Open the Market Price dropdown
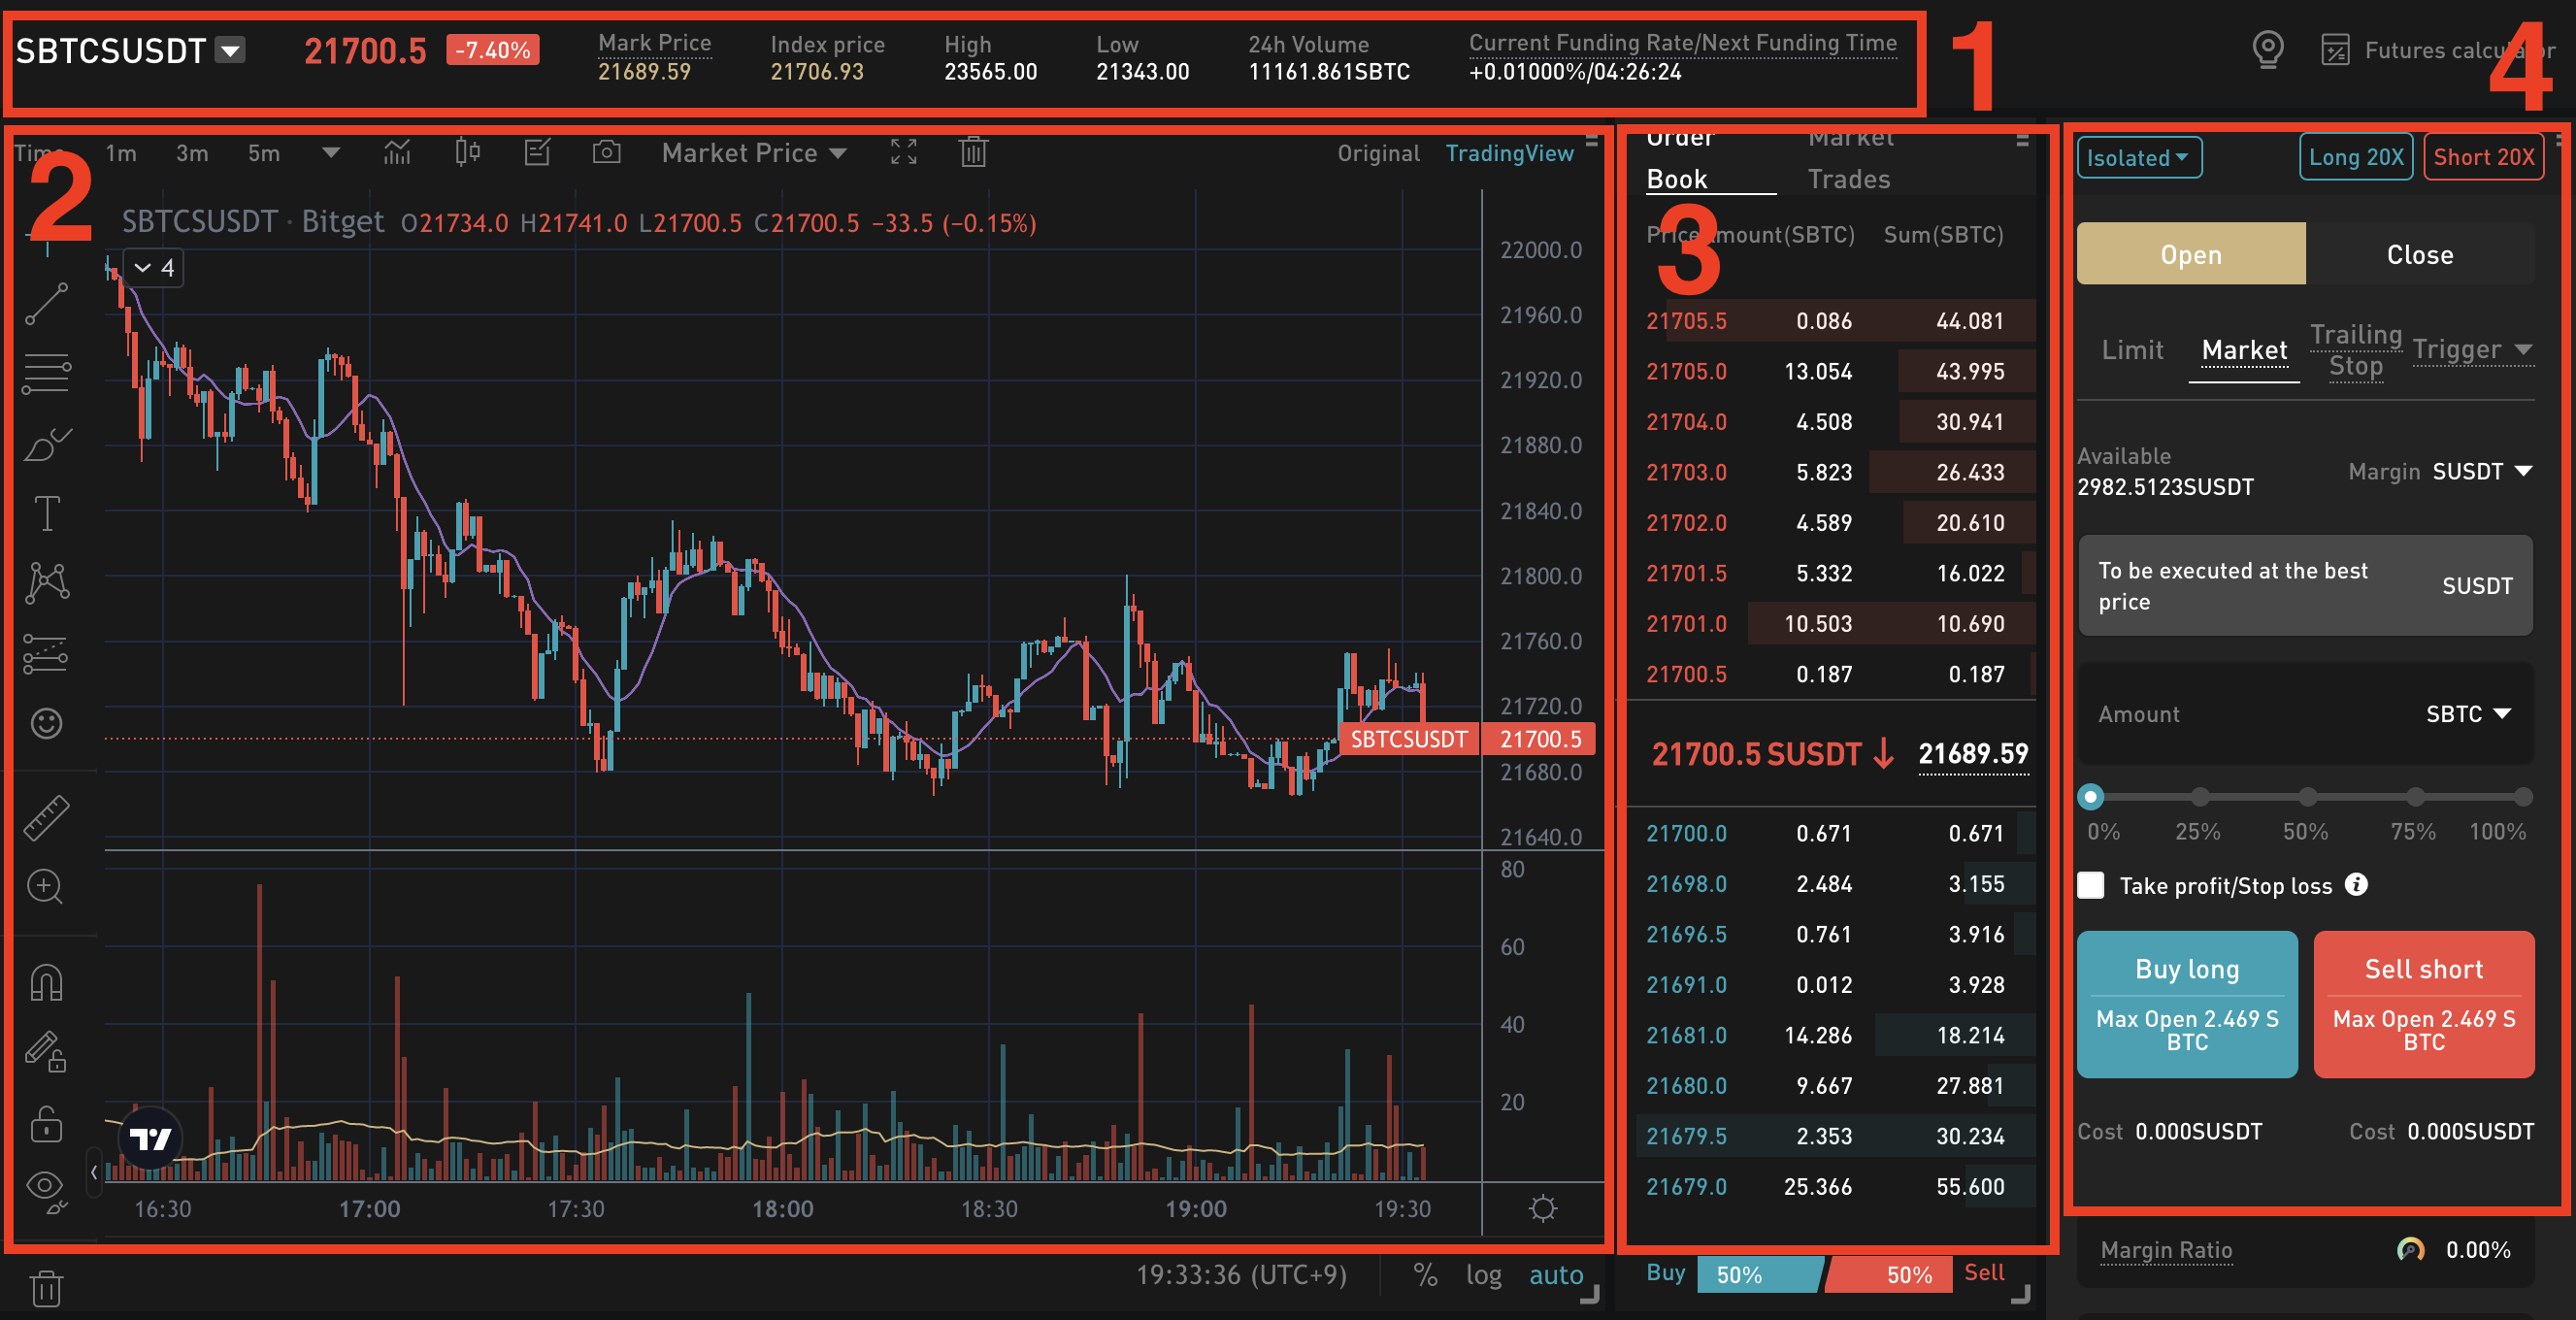This screenshot has width=2576, height=1320. (x=754, y=153)
